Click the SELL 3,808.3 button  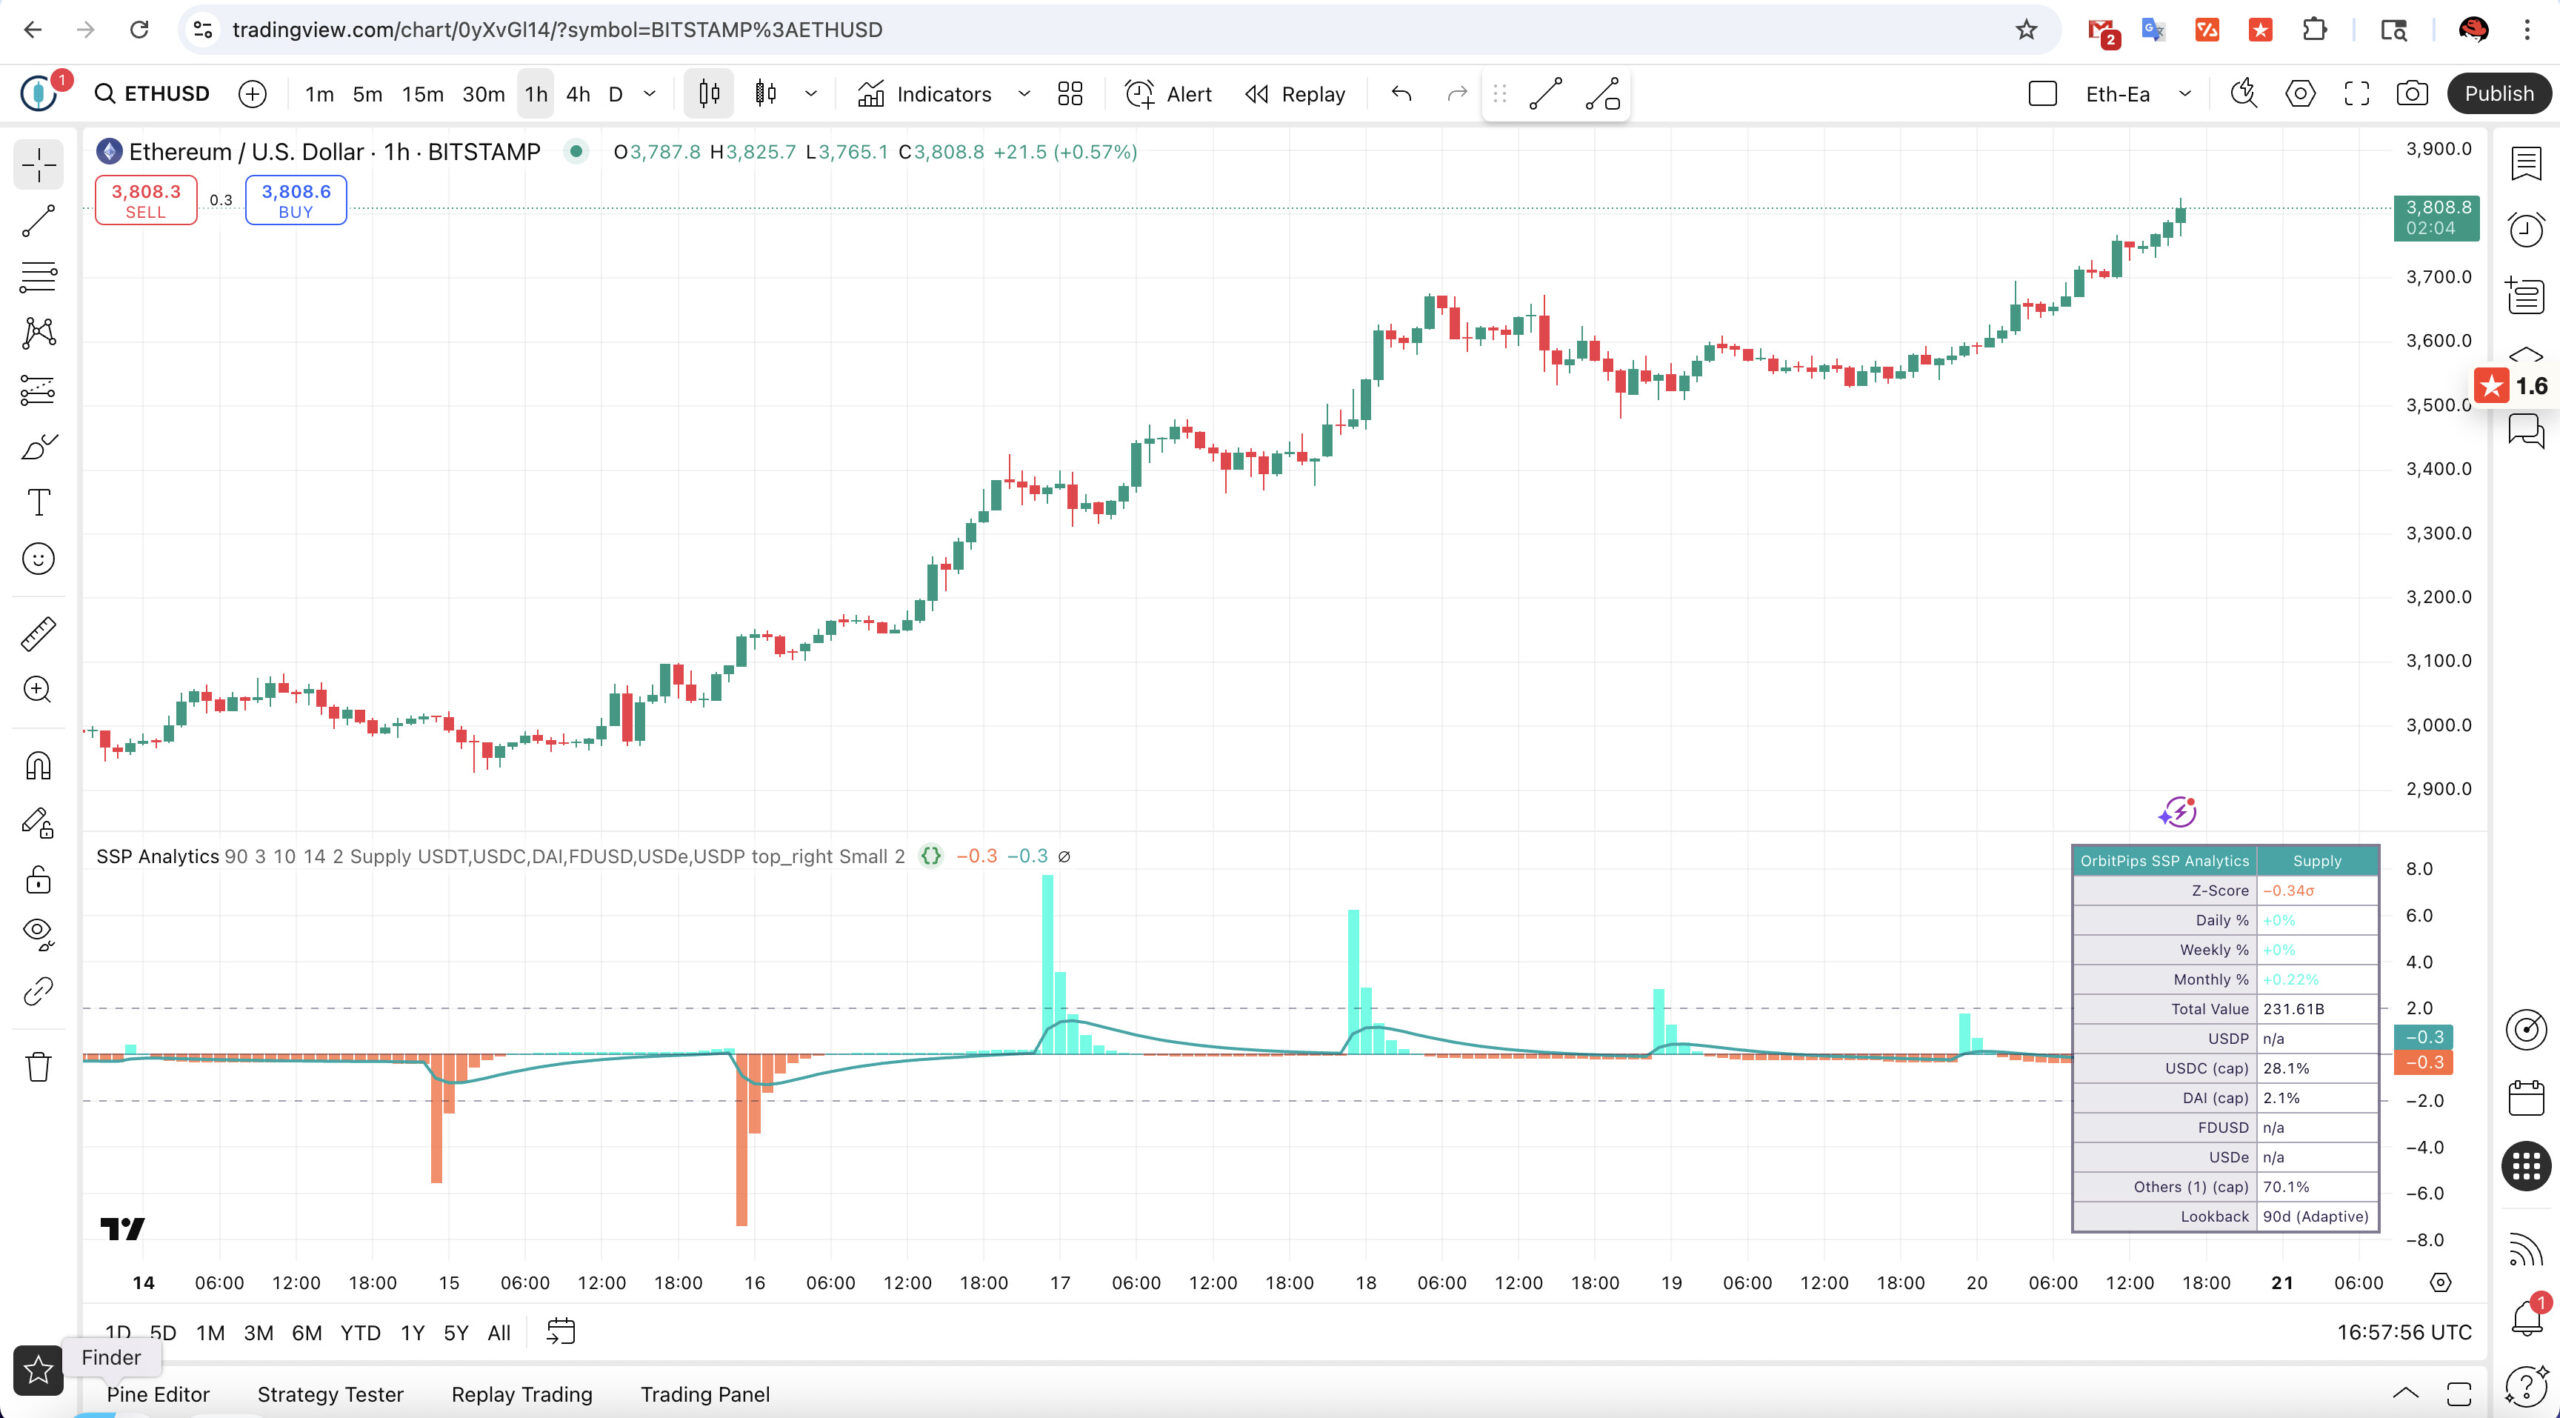point(146,200)
